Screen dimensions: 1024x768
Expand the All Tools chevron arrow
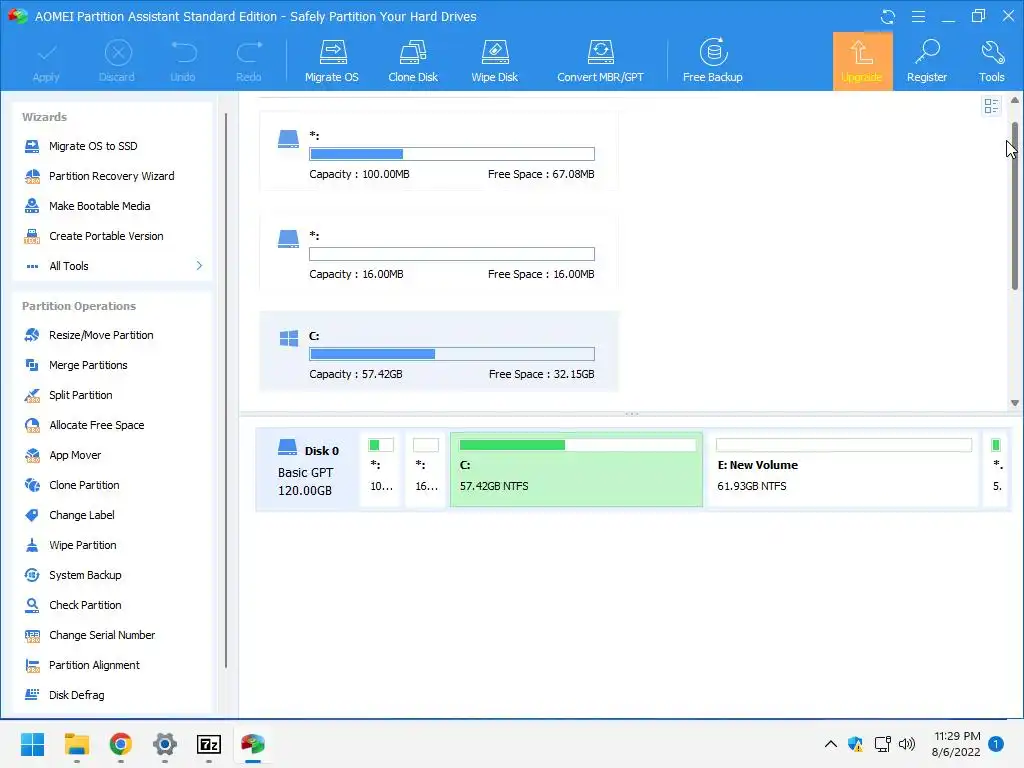(x=199, y=266)
